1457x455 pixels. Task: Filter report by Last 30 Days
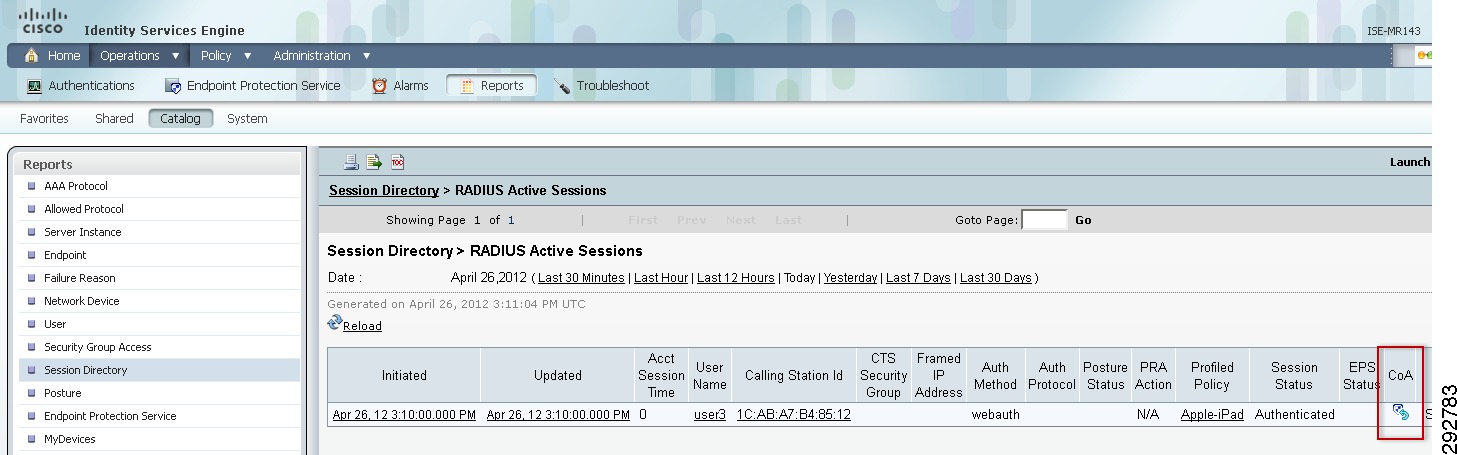click(995, 278)
